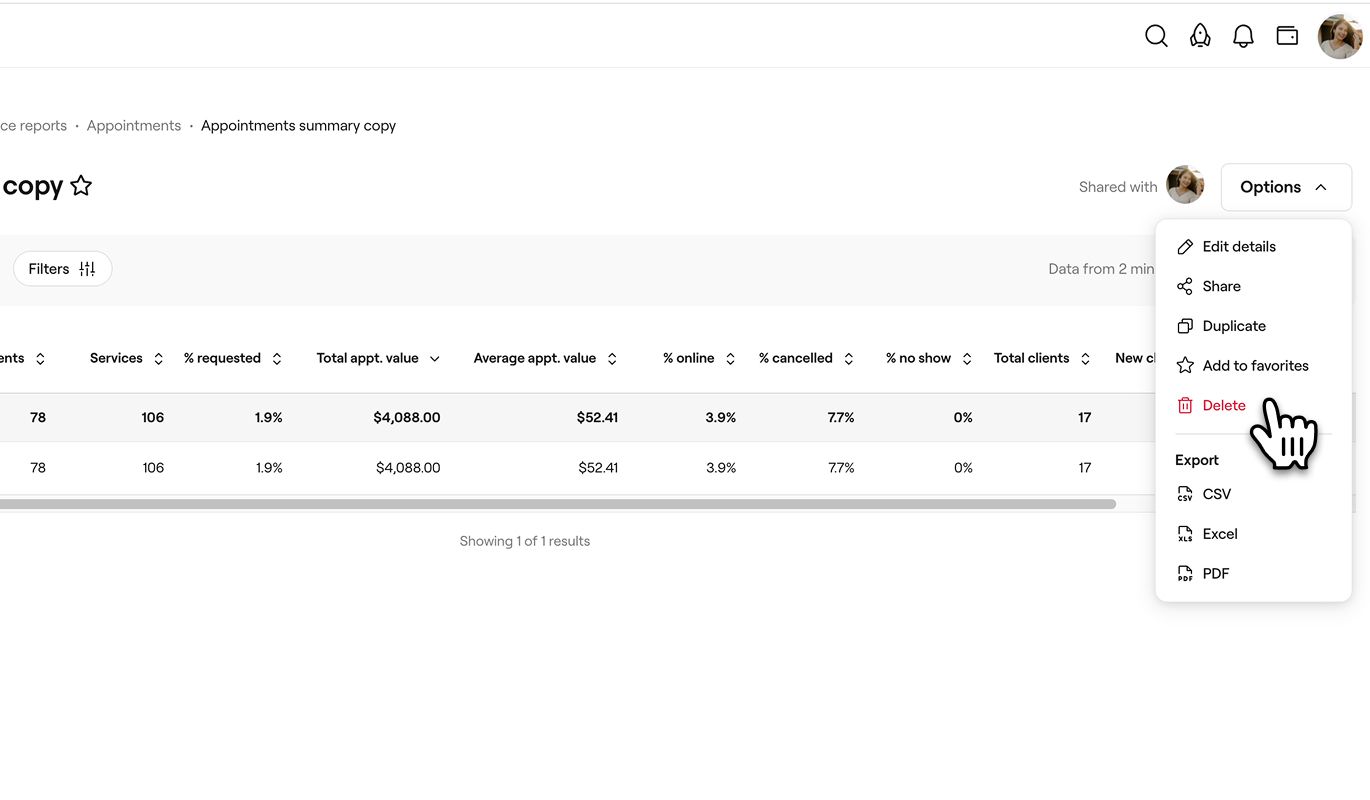1370x800 pixels.
Task: Click Add to favorites option
Action: [x=1254, y=366]
